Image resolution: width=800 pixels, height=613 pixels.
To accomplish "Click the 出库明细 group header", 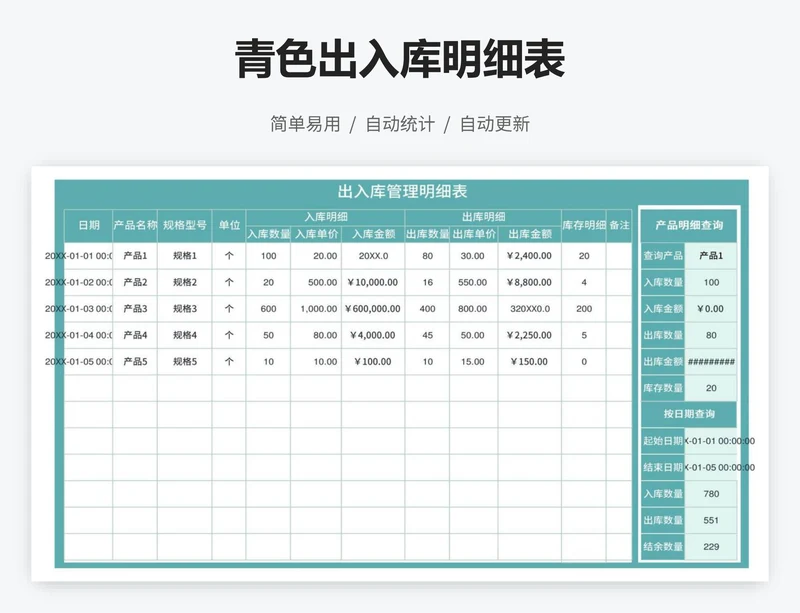I will (483, 217).
